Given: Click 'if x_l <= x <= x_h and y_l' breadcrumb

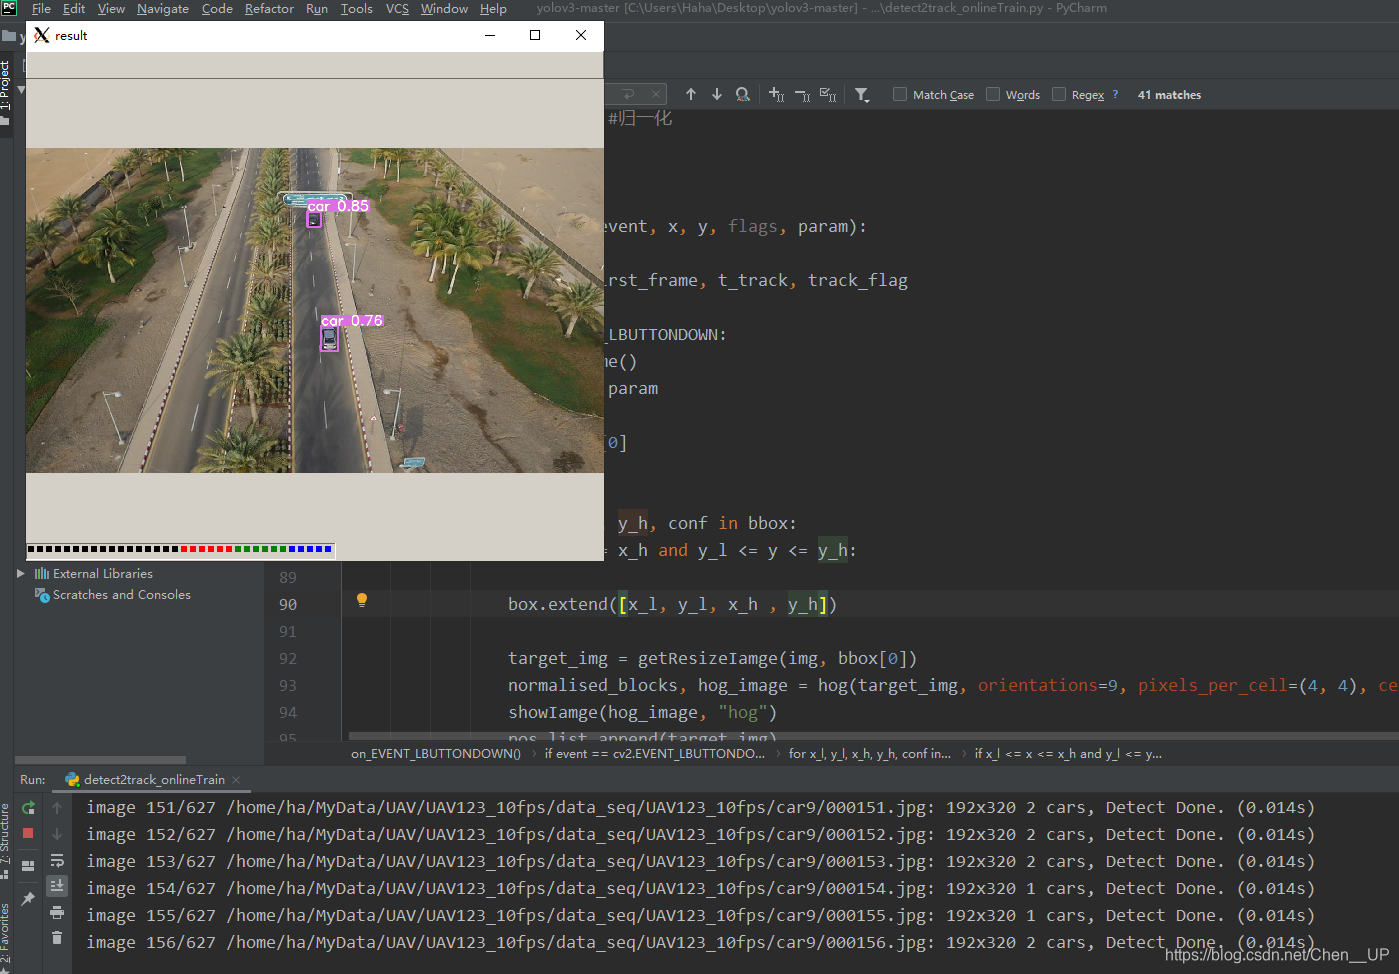Looking at the screenshot, I should point(1068,754).
